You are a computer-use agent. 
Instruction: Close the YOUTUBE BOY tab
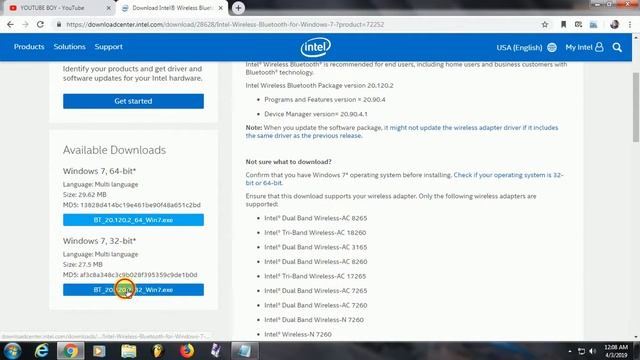[109, 8]
